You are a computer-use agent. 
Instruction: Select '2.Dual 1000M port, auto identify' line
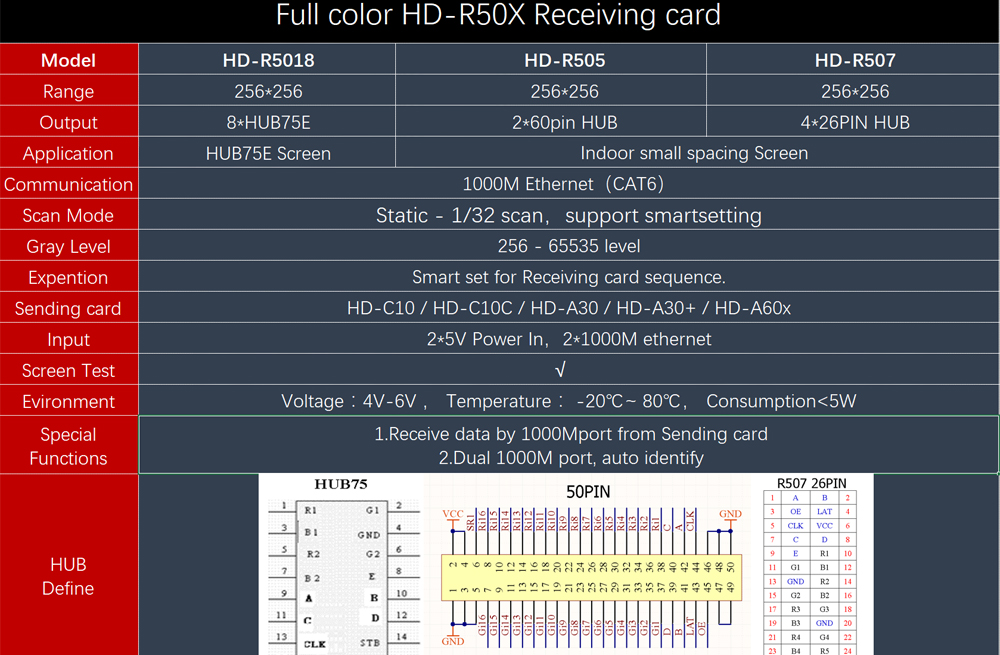coord(571,458)
